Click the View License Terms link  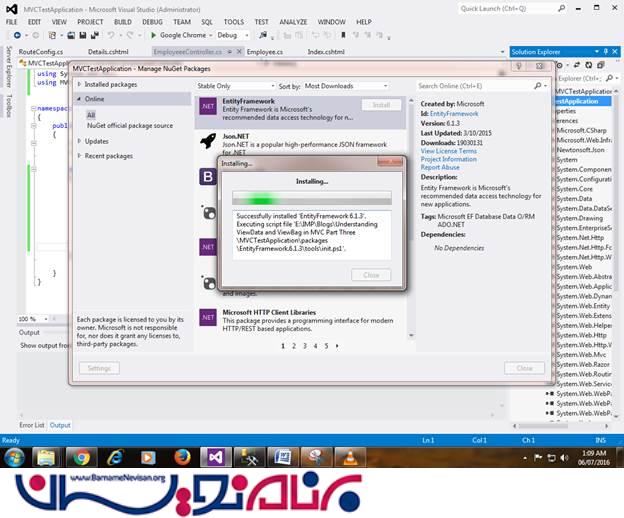(x=448, y=150)
